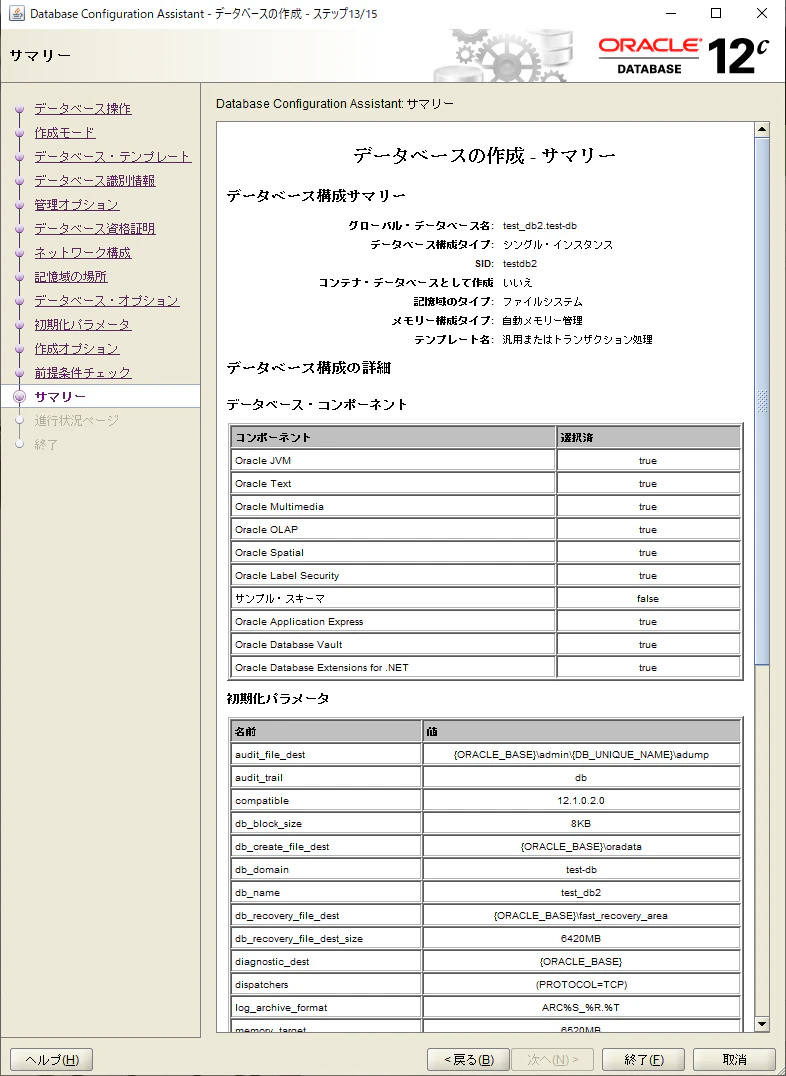Click Oracle Database Vault row
Viewport: 786px width, 1076px height.
coord(486,644)
